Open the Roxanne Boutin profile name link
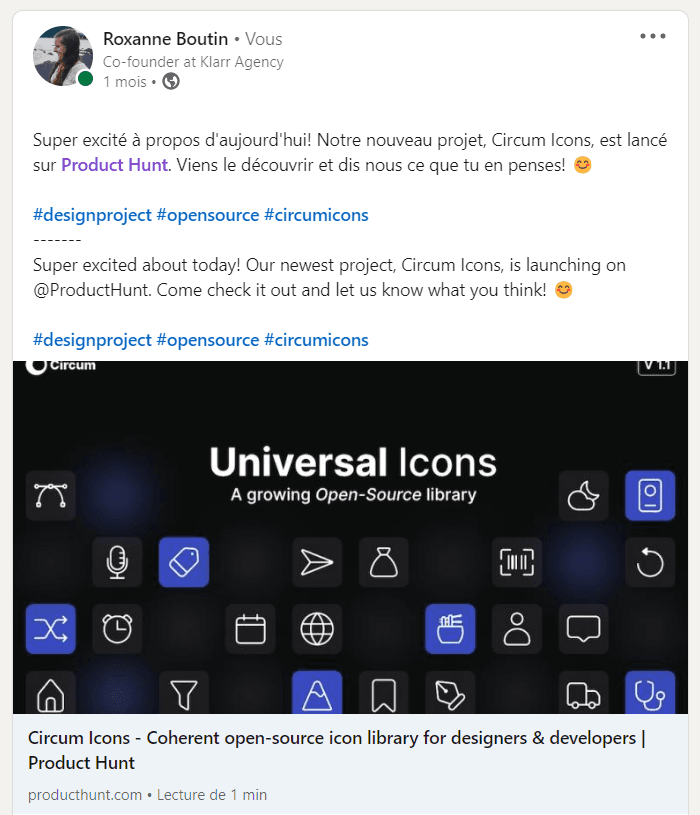The image size is (700, 815). (165, 39)
